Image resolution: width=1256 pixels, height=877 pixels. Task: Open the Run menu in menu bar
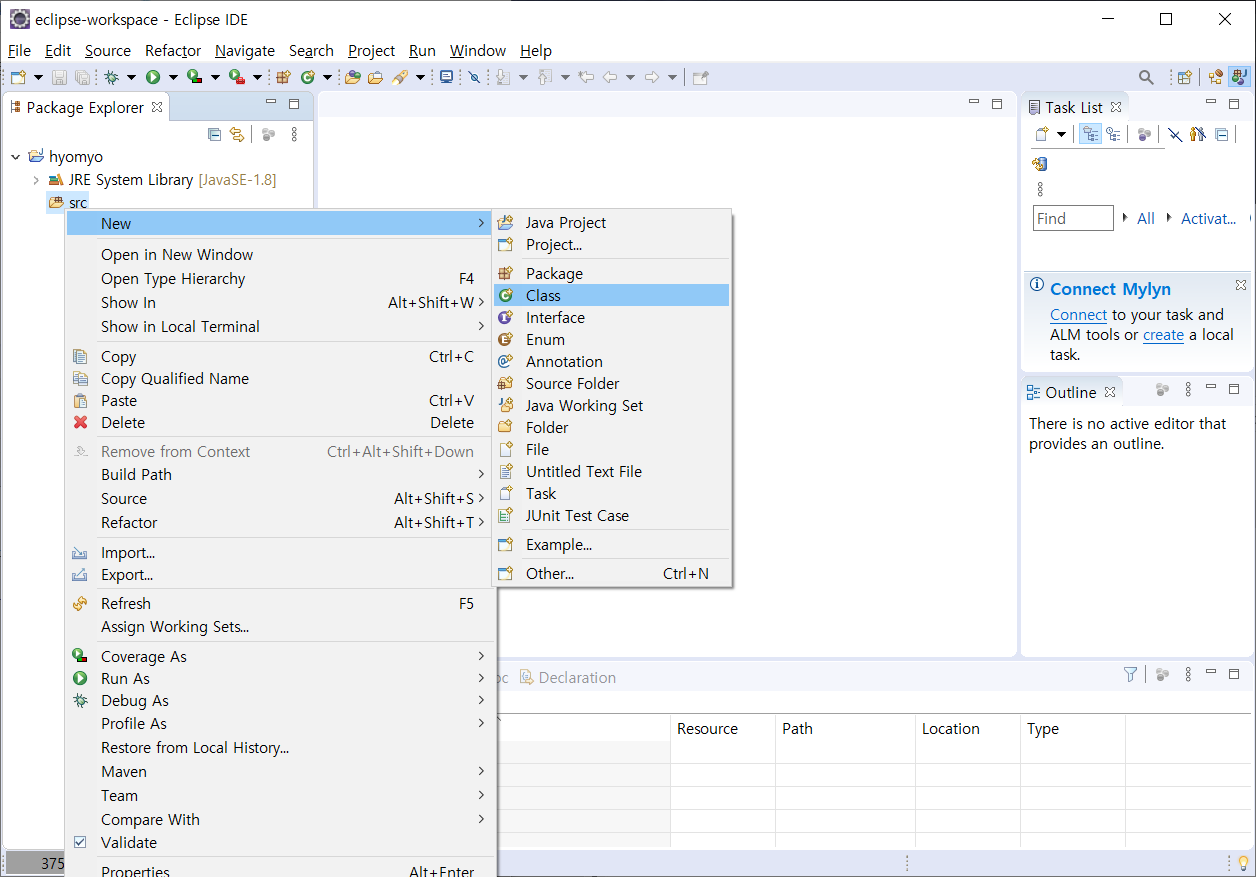click(x=422, y=50)
